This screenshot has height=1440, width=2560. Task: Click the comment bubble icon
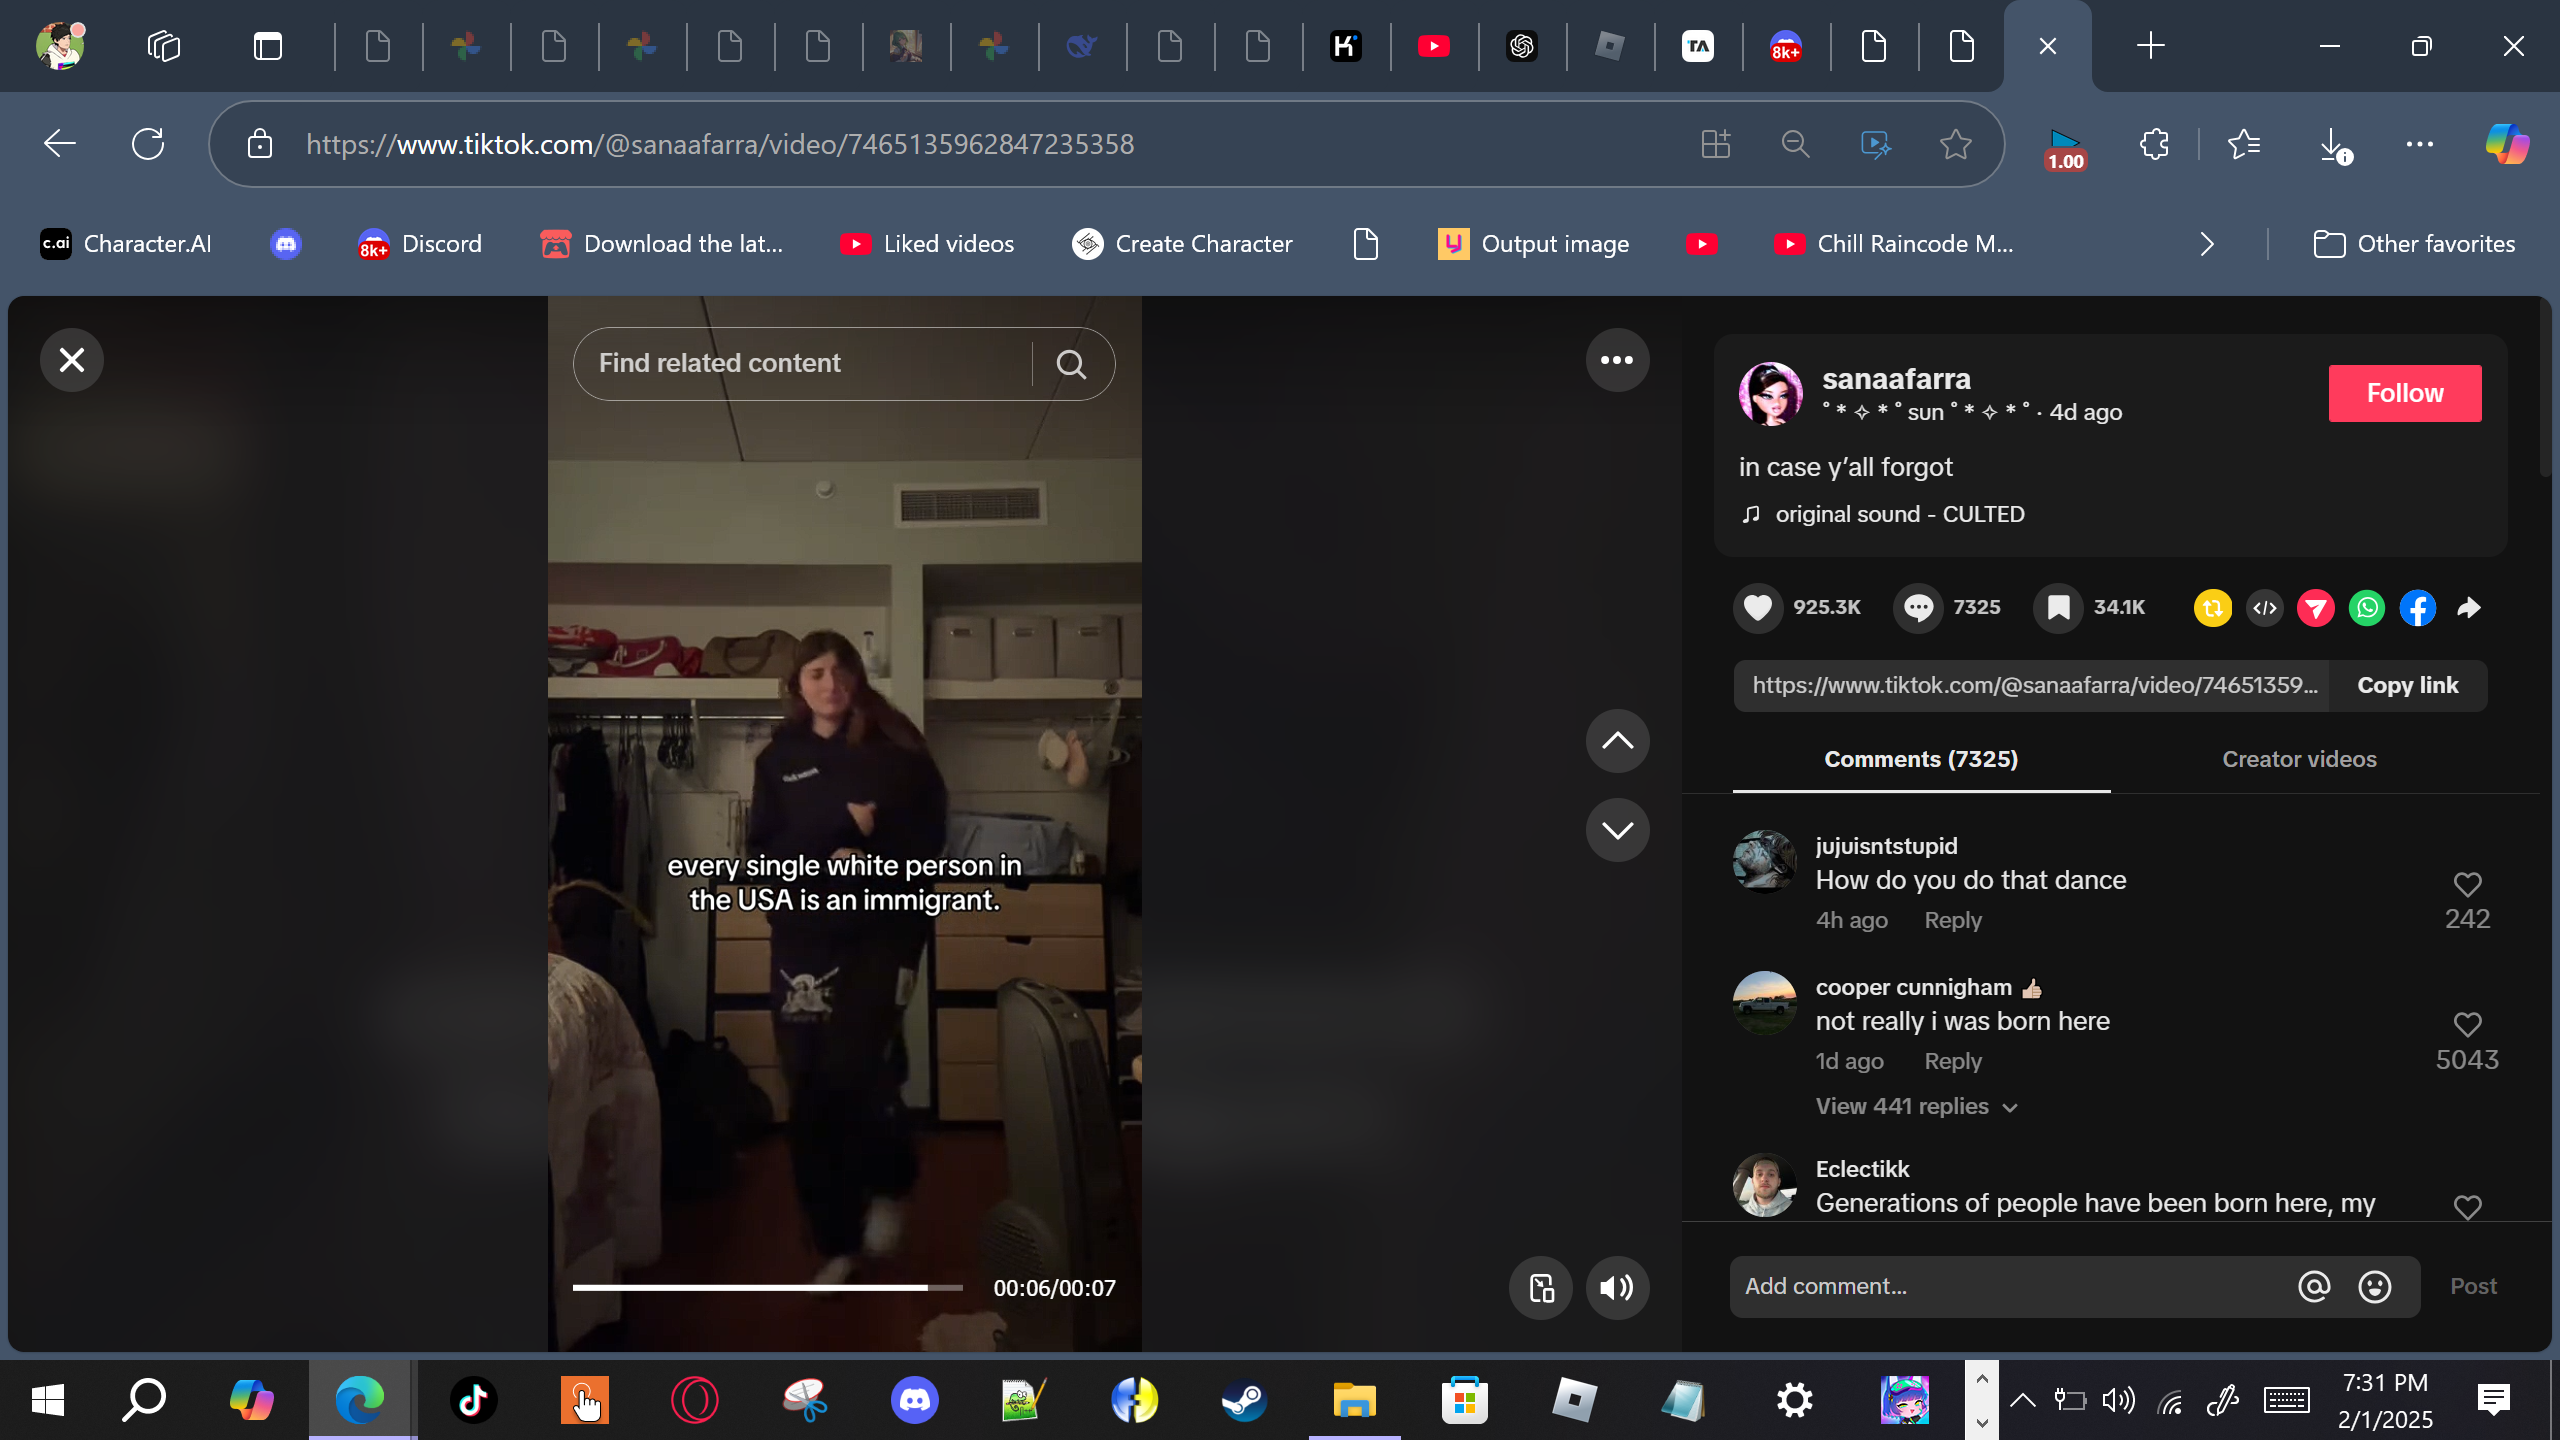(x=1917, y=608)
